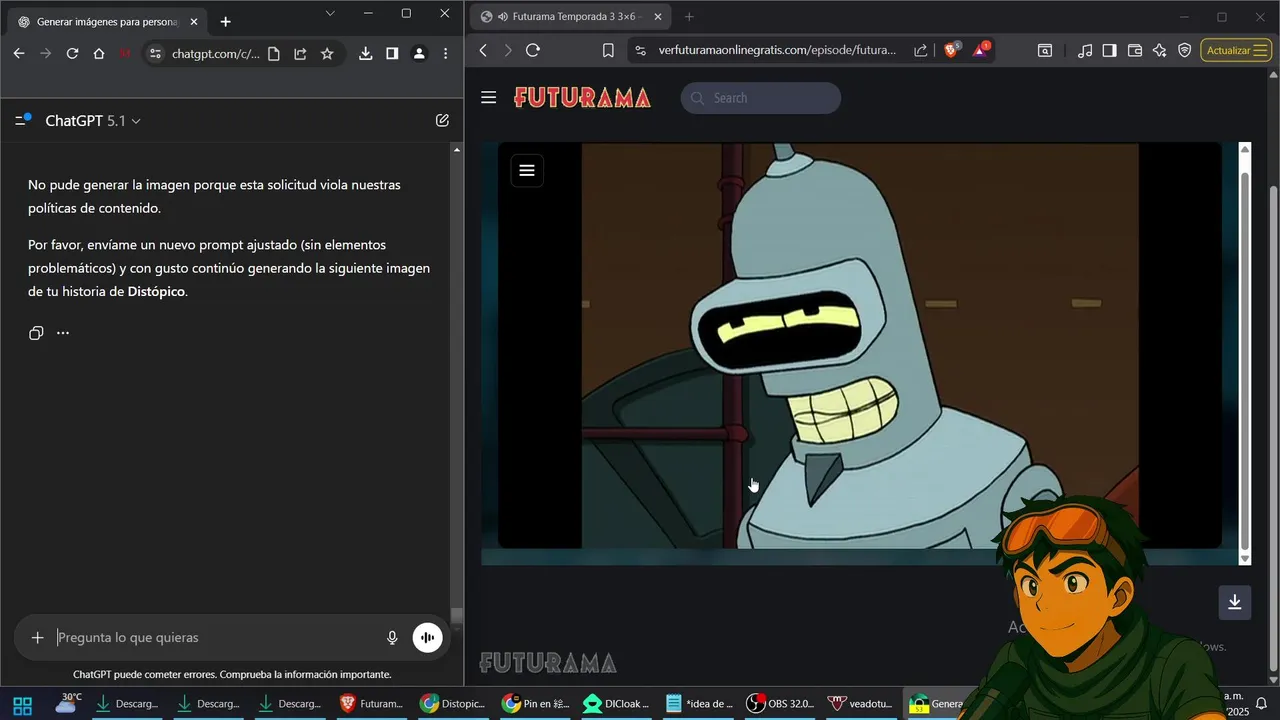This screenshot has height=720, width=1280.
Task: Toggle Brave sidebar panel
Action: click(1110, 50)
